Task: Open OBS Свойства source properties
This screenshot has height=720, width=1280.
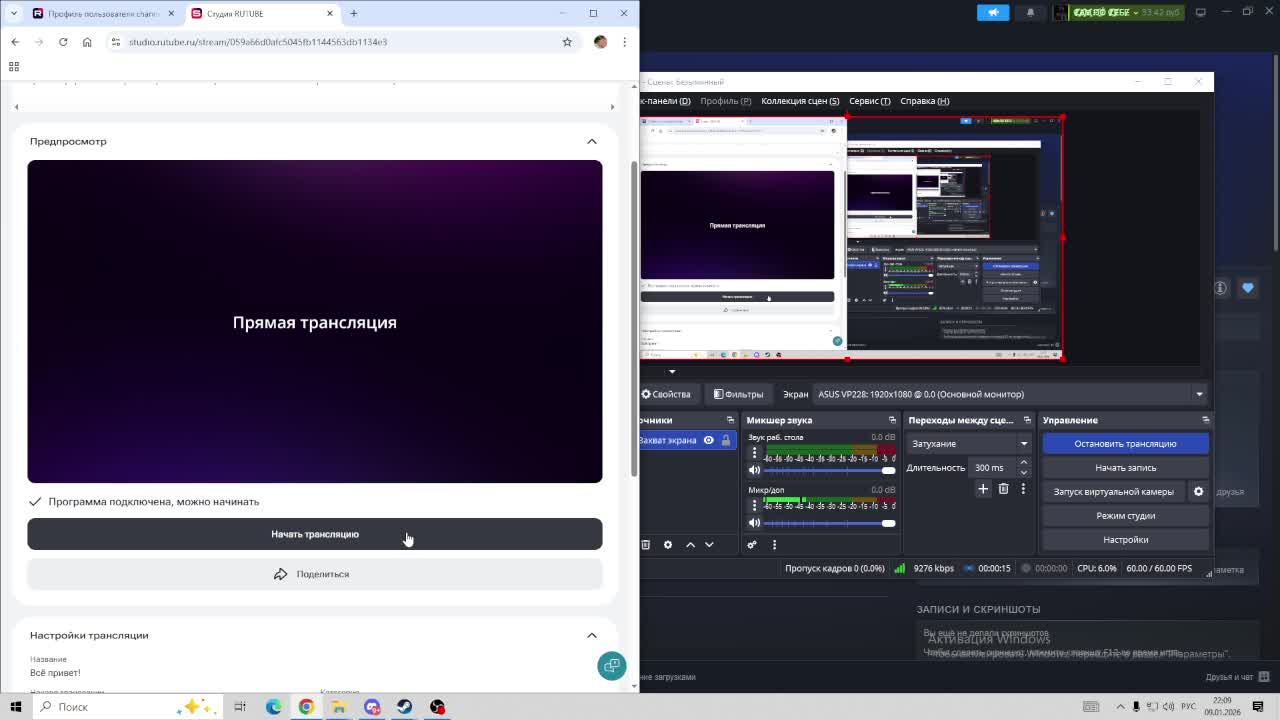Action: click(x=666, y=394)
